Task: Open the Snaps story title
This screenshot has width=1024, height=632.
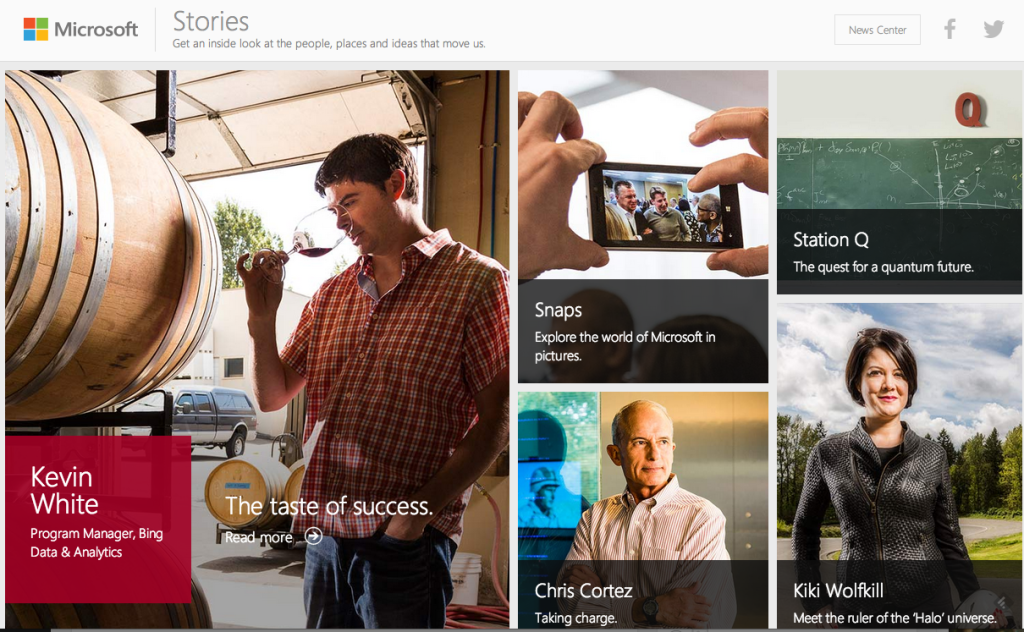Action: click(558, 310)
